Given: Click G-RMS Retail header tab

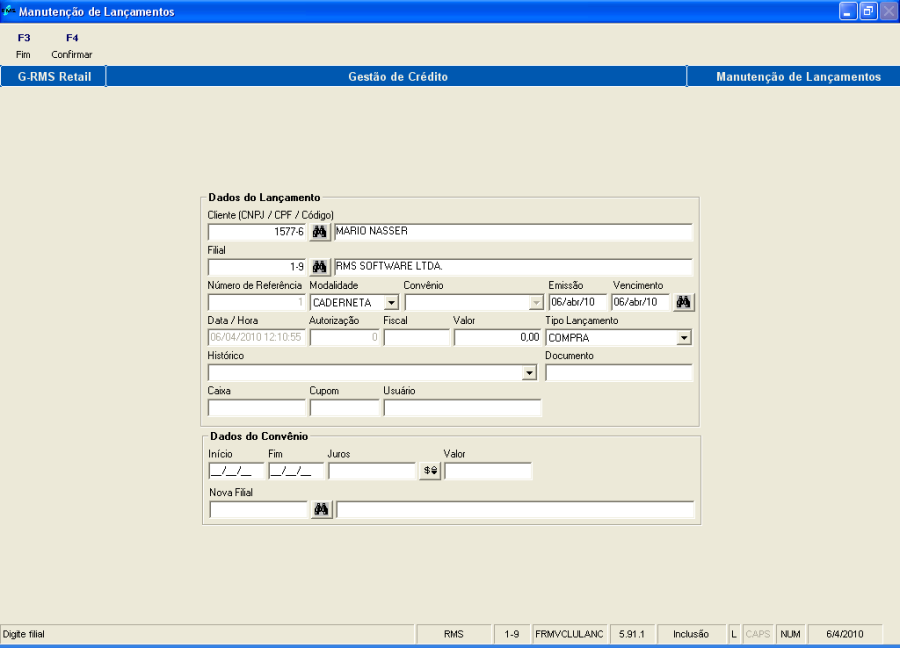Looking at the screenshot, I should [x=54, y=76].
